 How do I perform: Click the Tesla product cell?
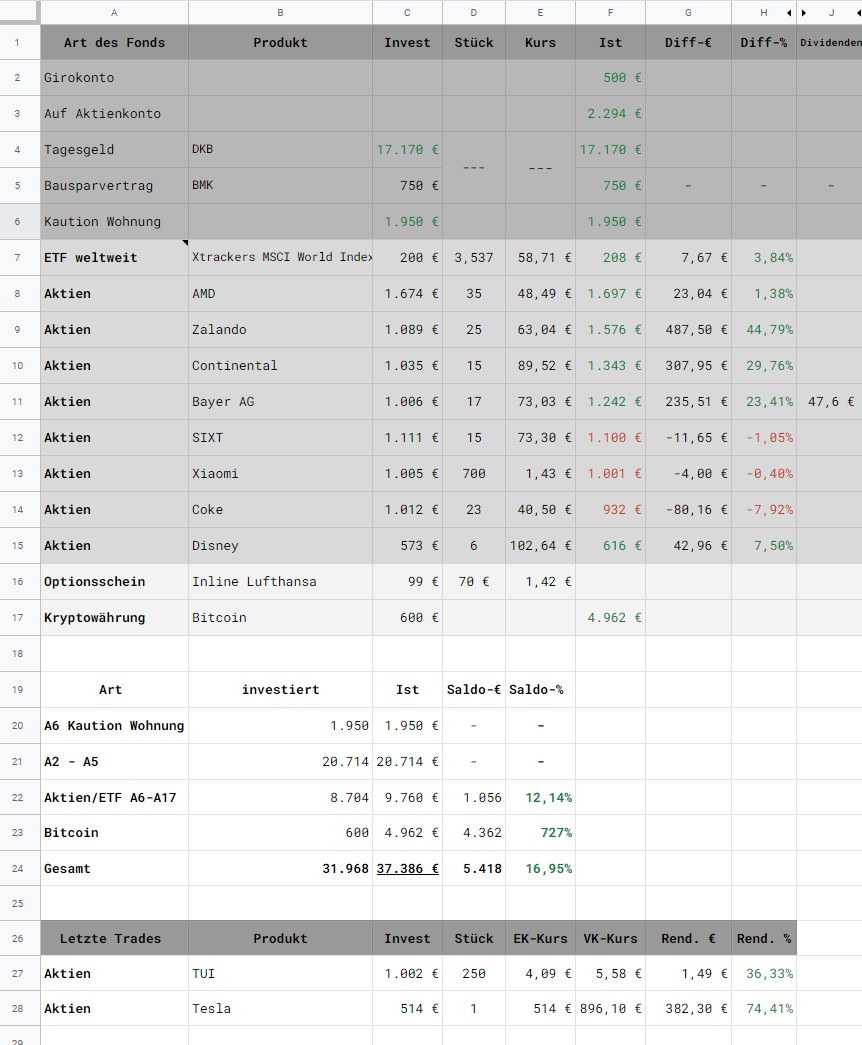coord(280,1008)
